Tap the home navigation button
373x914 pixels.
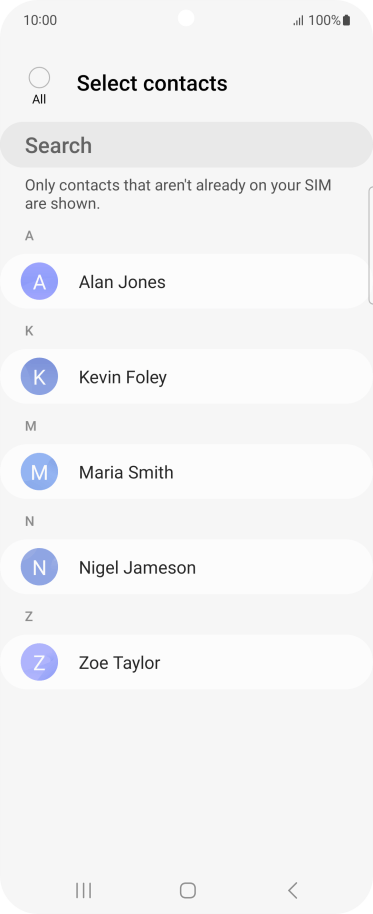tap(188, 890)
